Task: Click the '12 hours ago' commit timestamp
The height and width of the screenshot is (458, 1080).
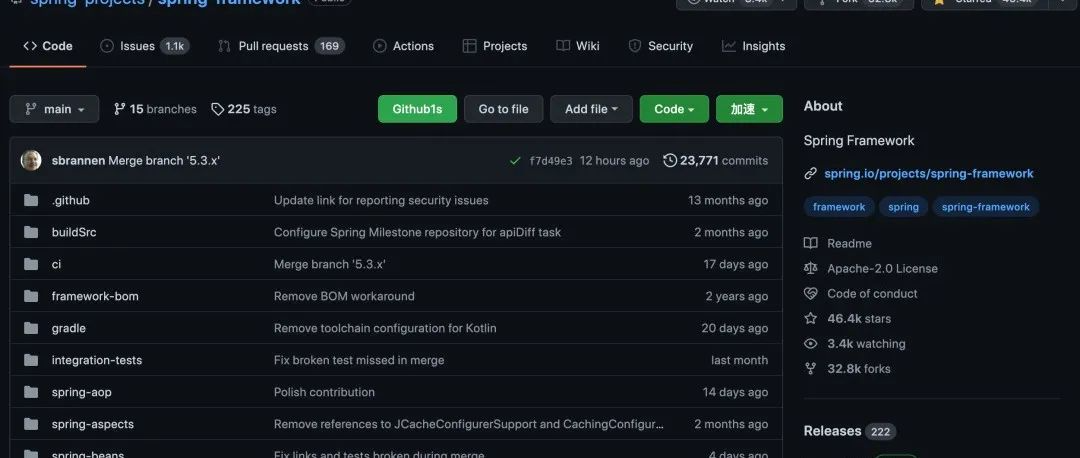Action: [614, 160]
